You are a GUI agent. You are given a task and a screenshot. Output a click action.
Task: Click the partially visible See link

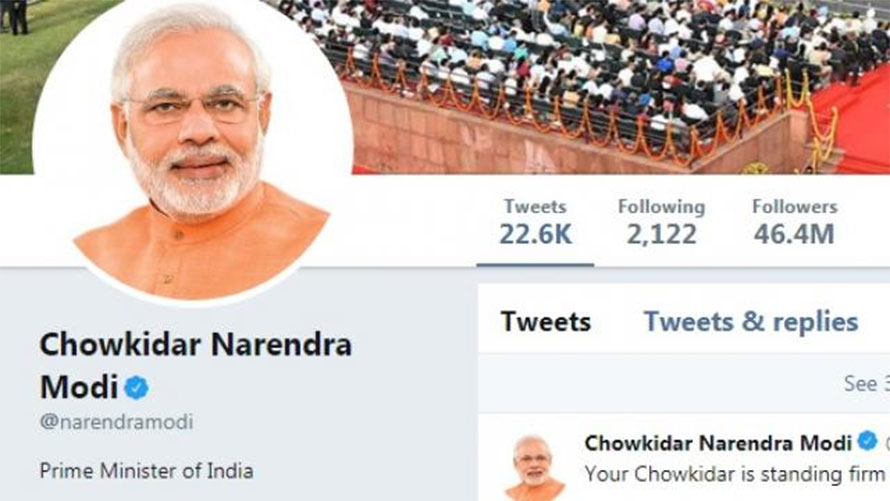(866, 384)
